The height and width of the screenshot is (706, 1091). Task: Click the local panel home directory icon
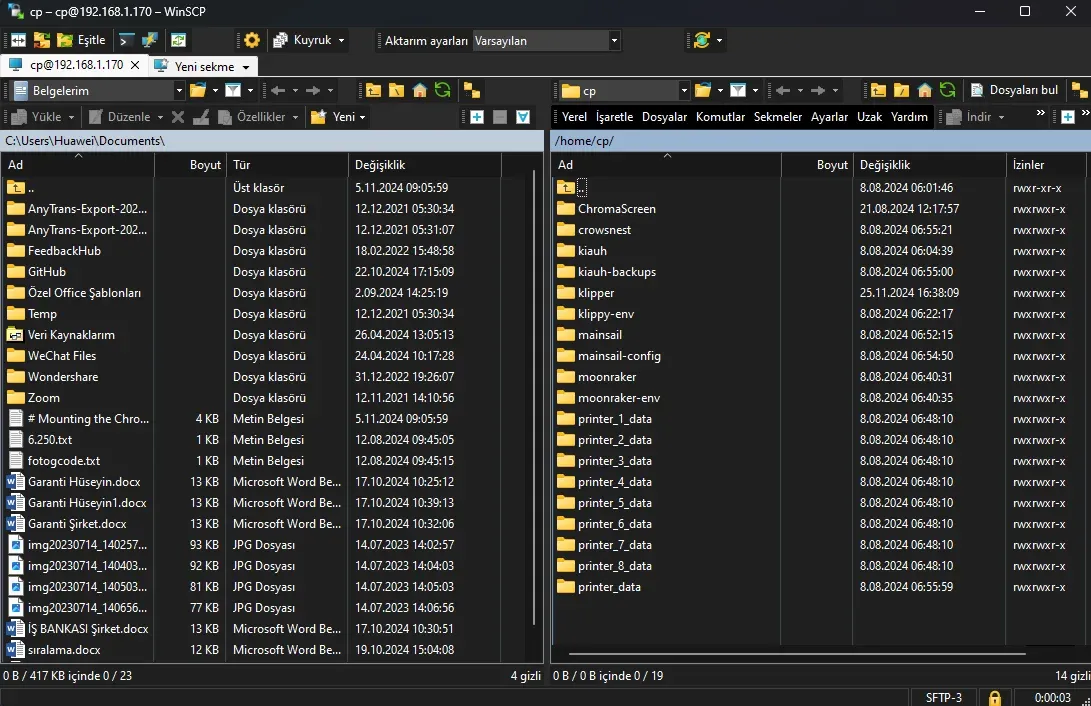420,90
